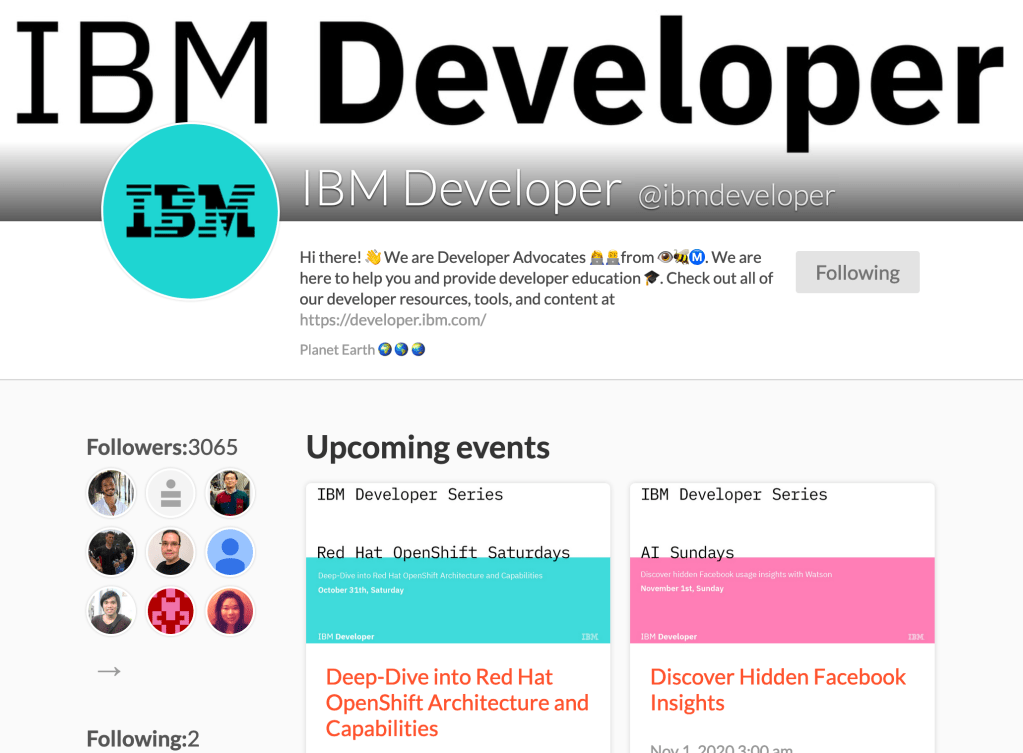Click the teal circular IBM avatar
The image size is (1023, 753).
tap(190, 210)
